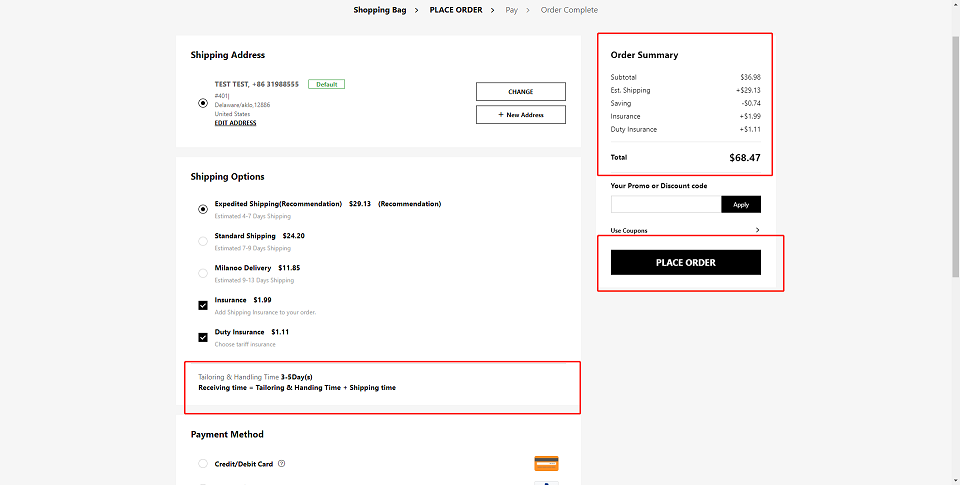Pick Milanoo Delivery shipping option

point(203,273)
